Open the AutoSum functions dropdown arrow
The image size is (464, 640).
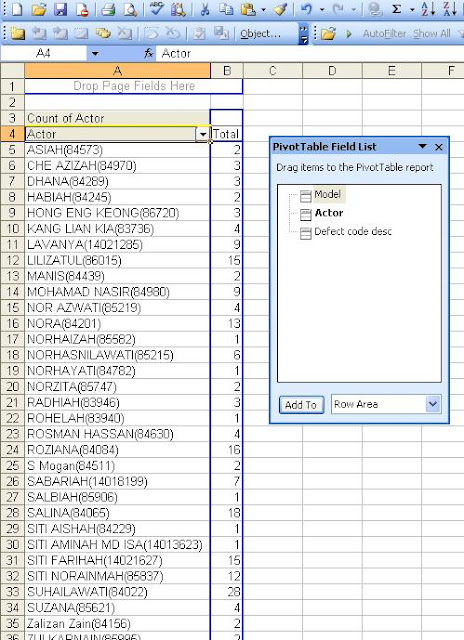[x=412, y=9]
